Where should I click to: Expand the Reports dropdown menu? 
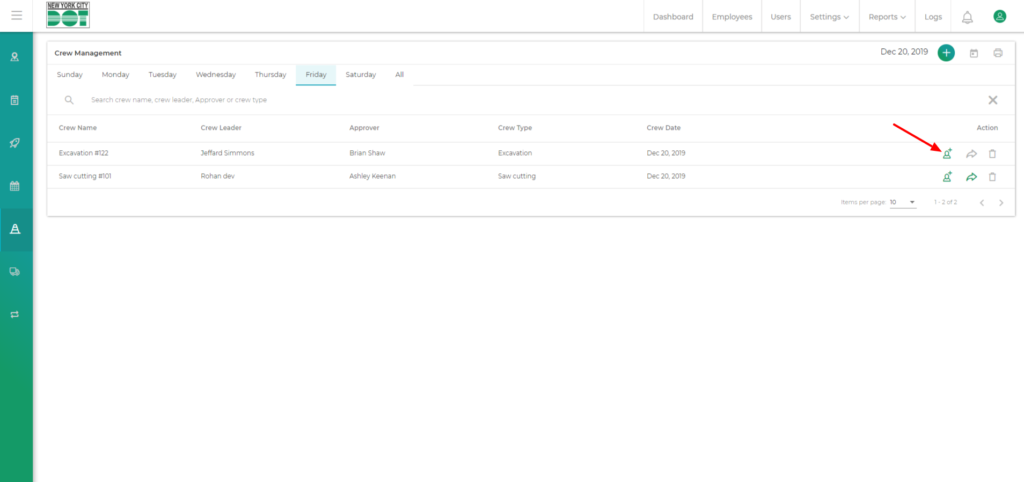887,17
